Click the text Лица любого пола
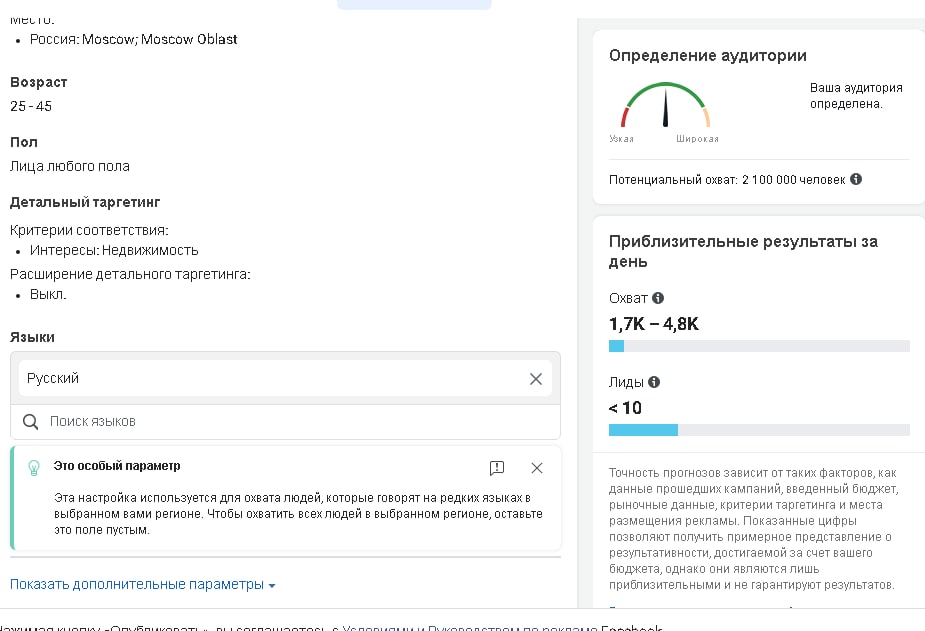 pyautogui.click(x=70, y=166)
